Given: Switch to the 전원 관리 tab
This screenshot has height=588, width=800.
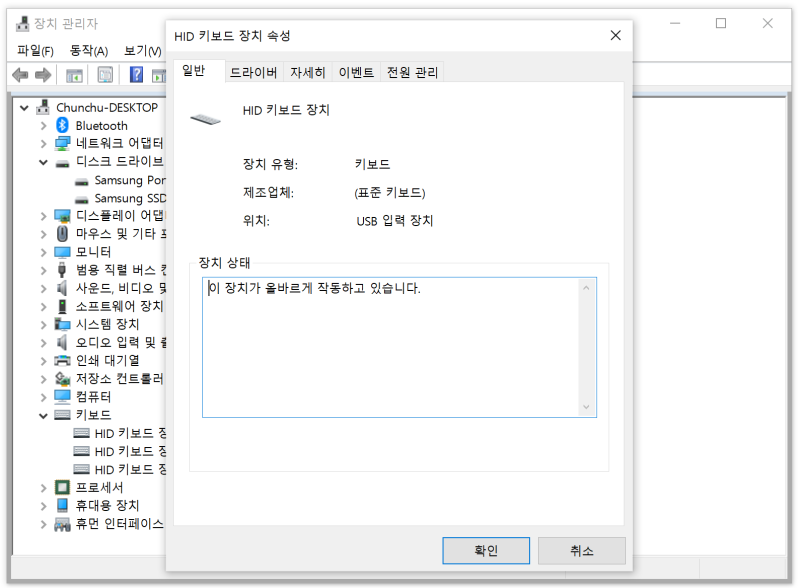Looking at the screenshot, I should pos(412,72).
